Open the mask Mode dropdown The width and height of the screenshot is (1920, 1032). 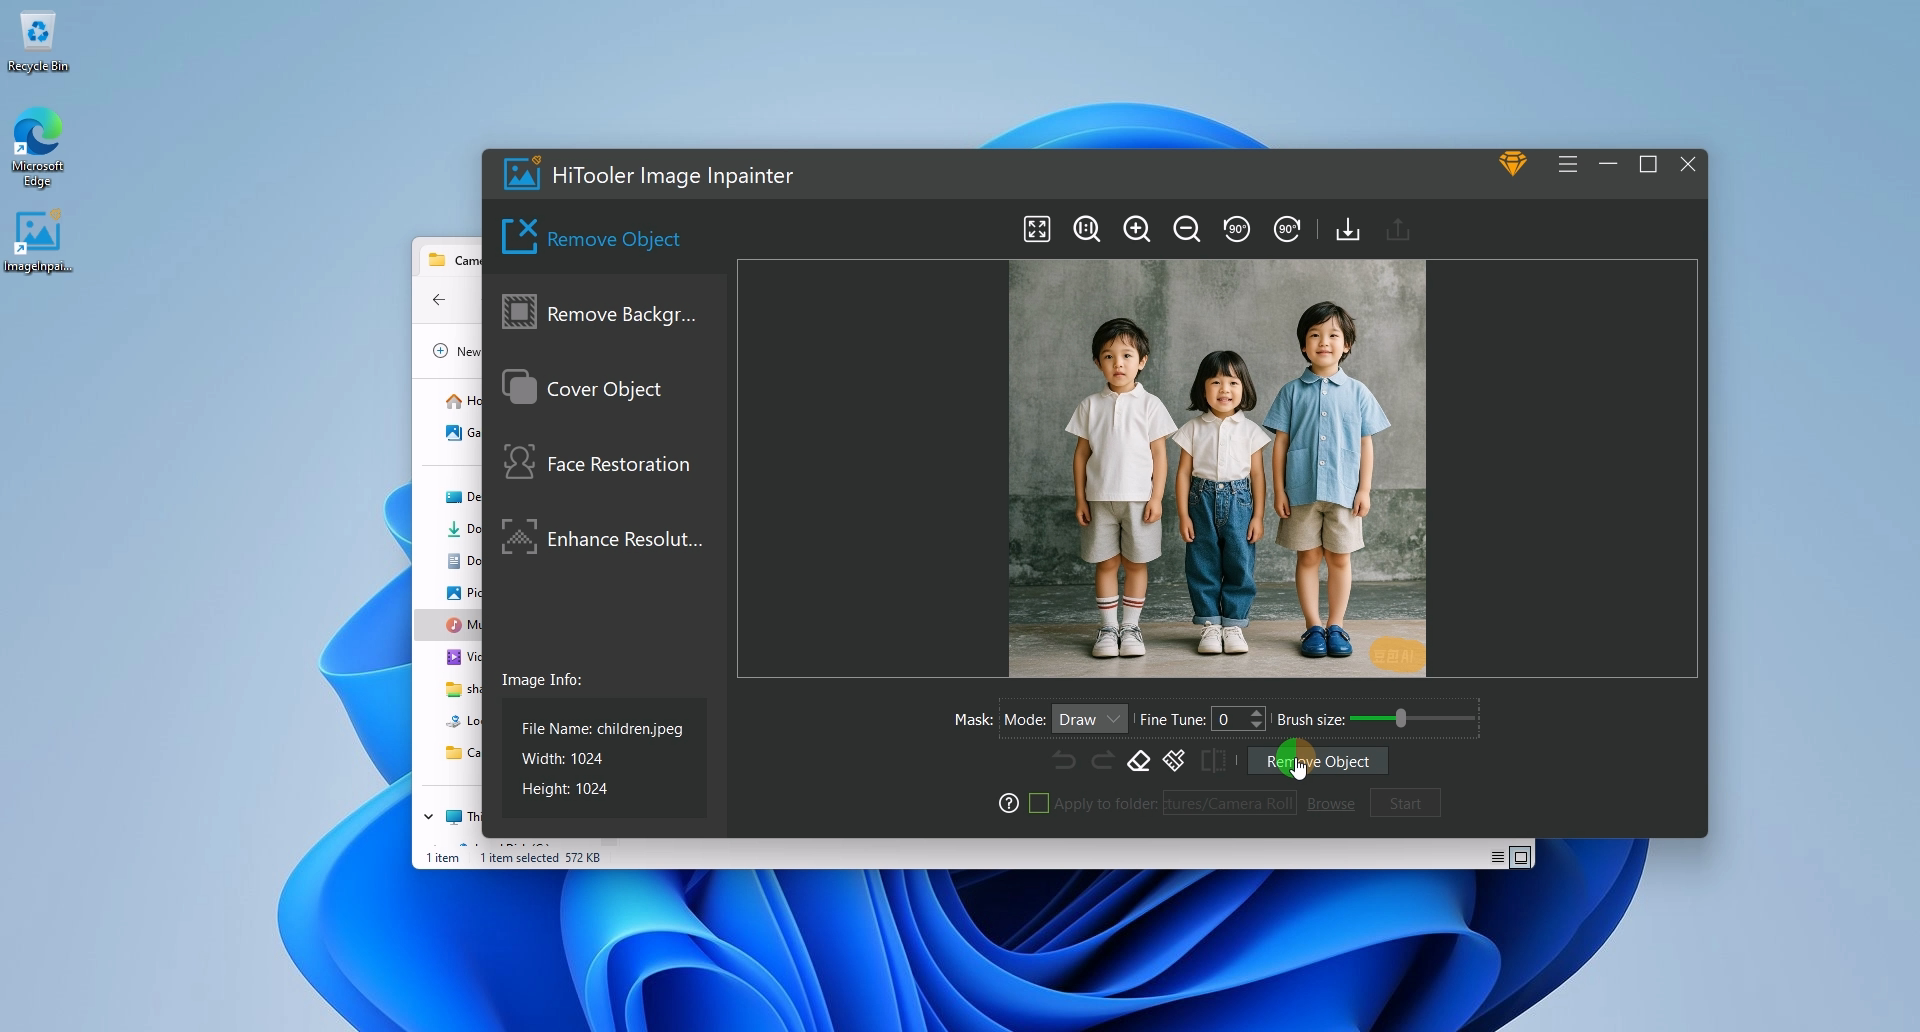[x=1089, y=718]
